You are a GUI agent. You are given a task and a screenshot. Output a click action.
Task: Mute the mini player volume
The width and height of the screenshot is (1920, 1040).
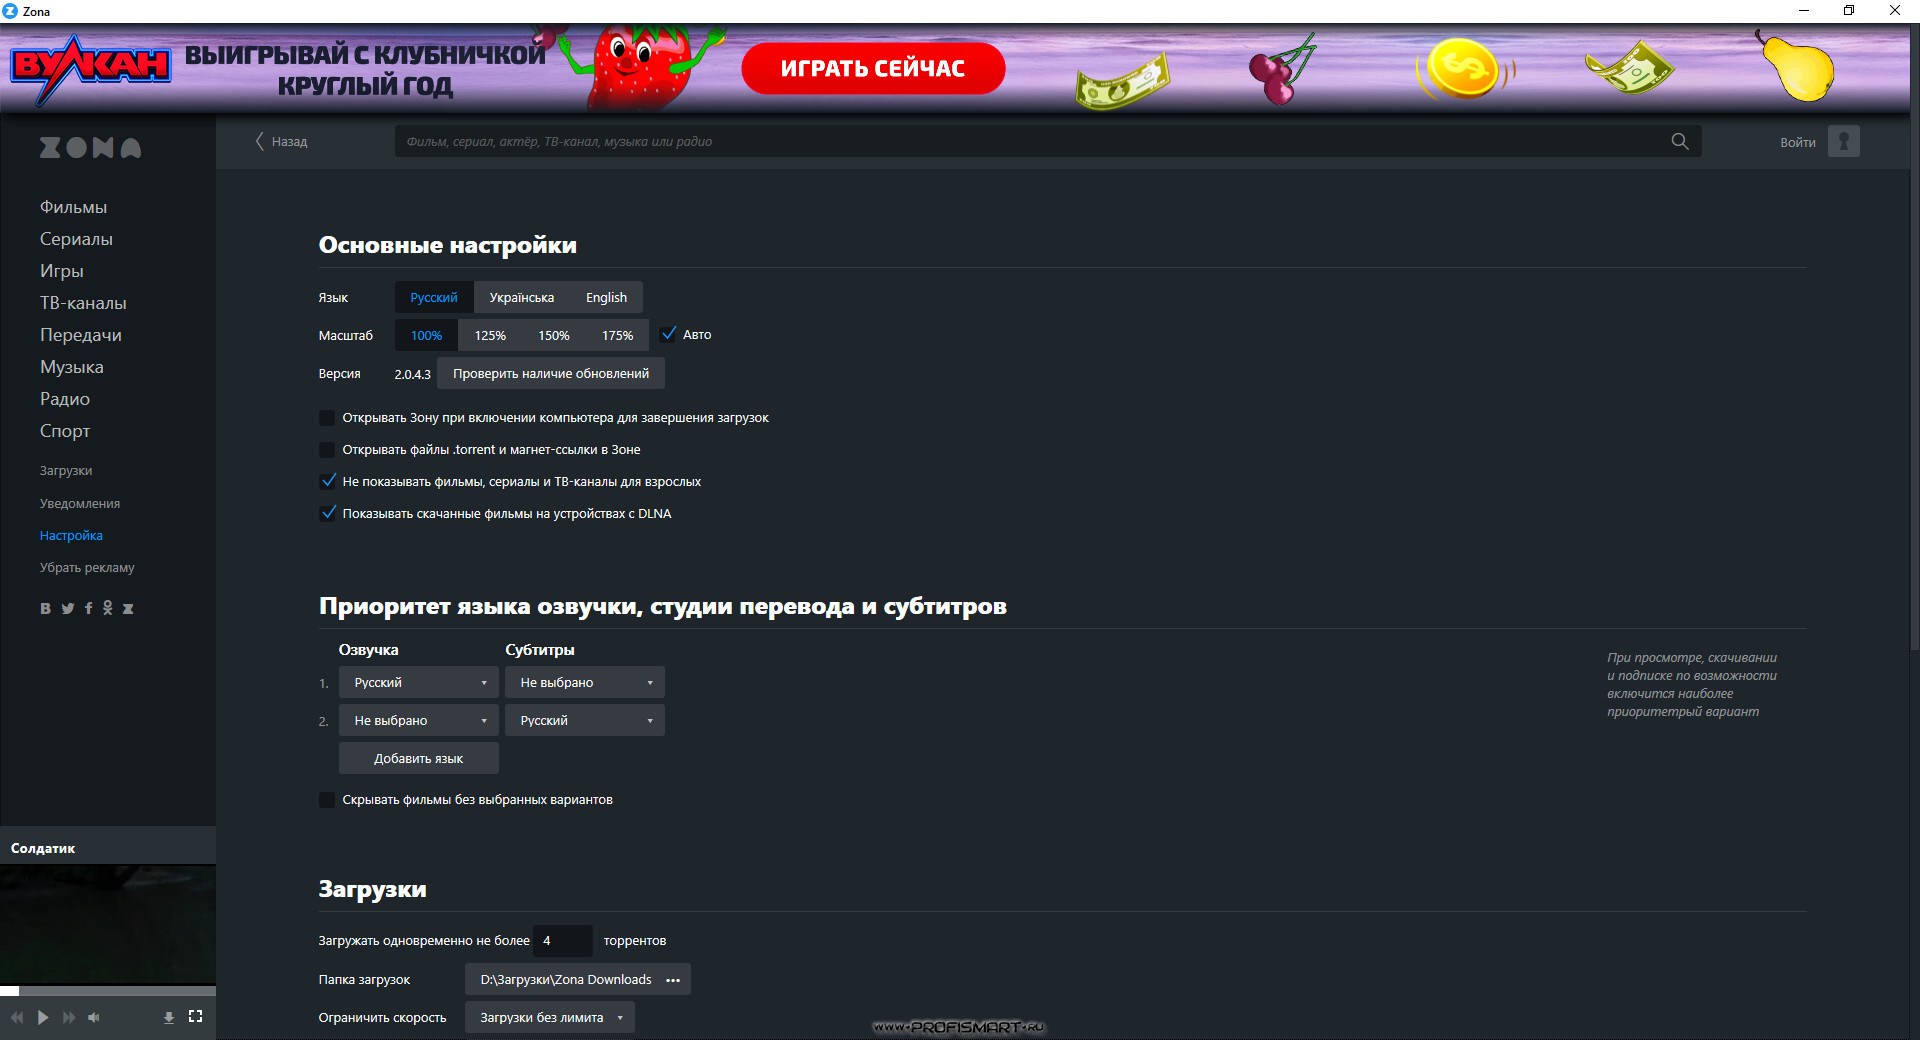(x=94, y=1017)
